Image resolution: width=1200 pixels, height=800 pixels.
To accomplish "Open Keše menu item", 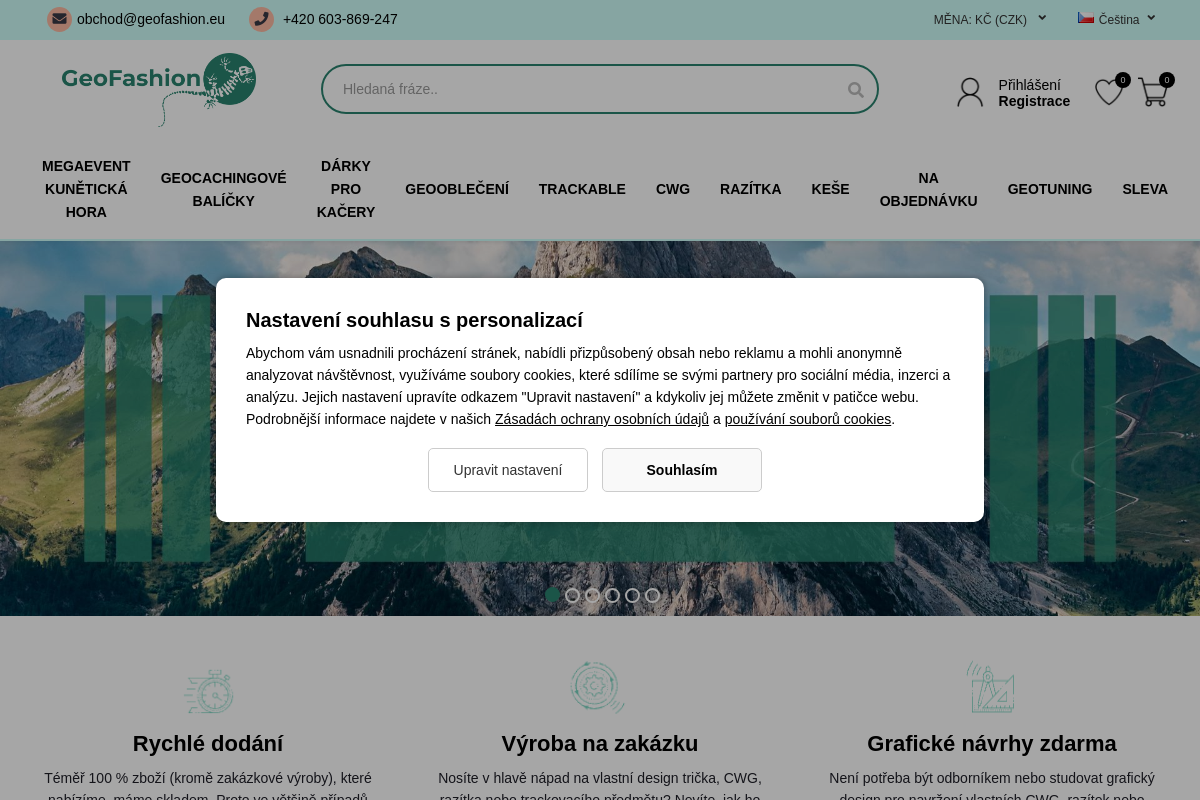I will pos(831,189).
